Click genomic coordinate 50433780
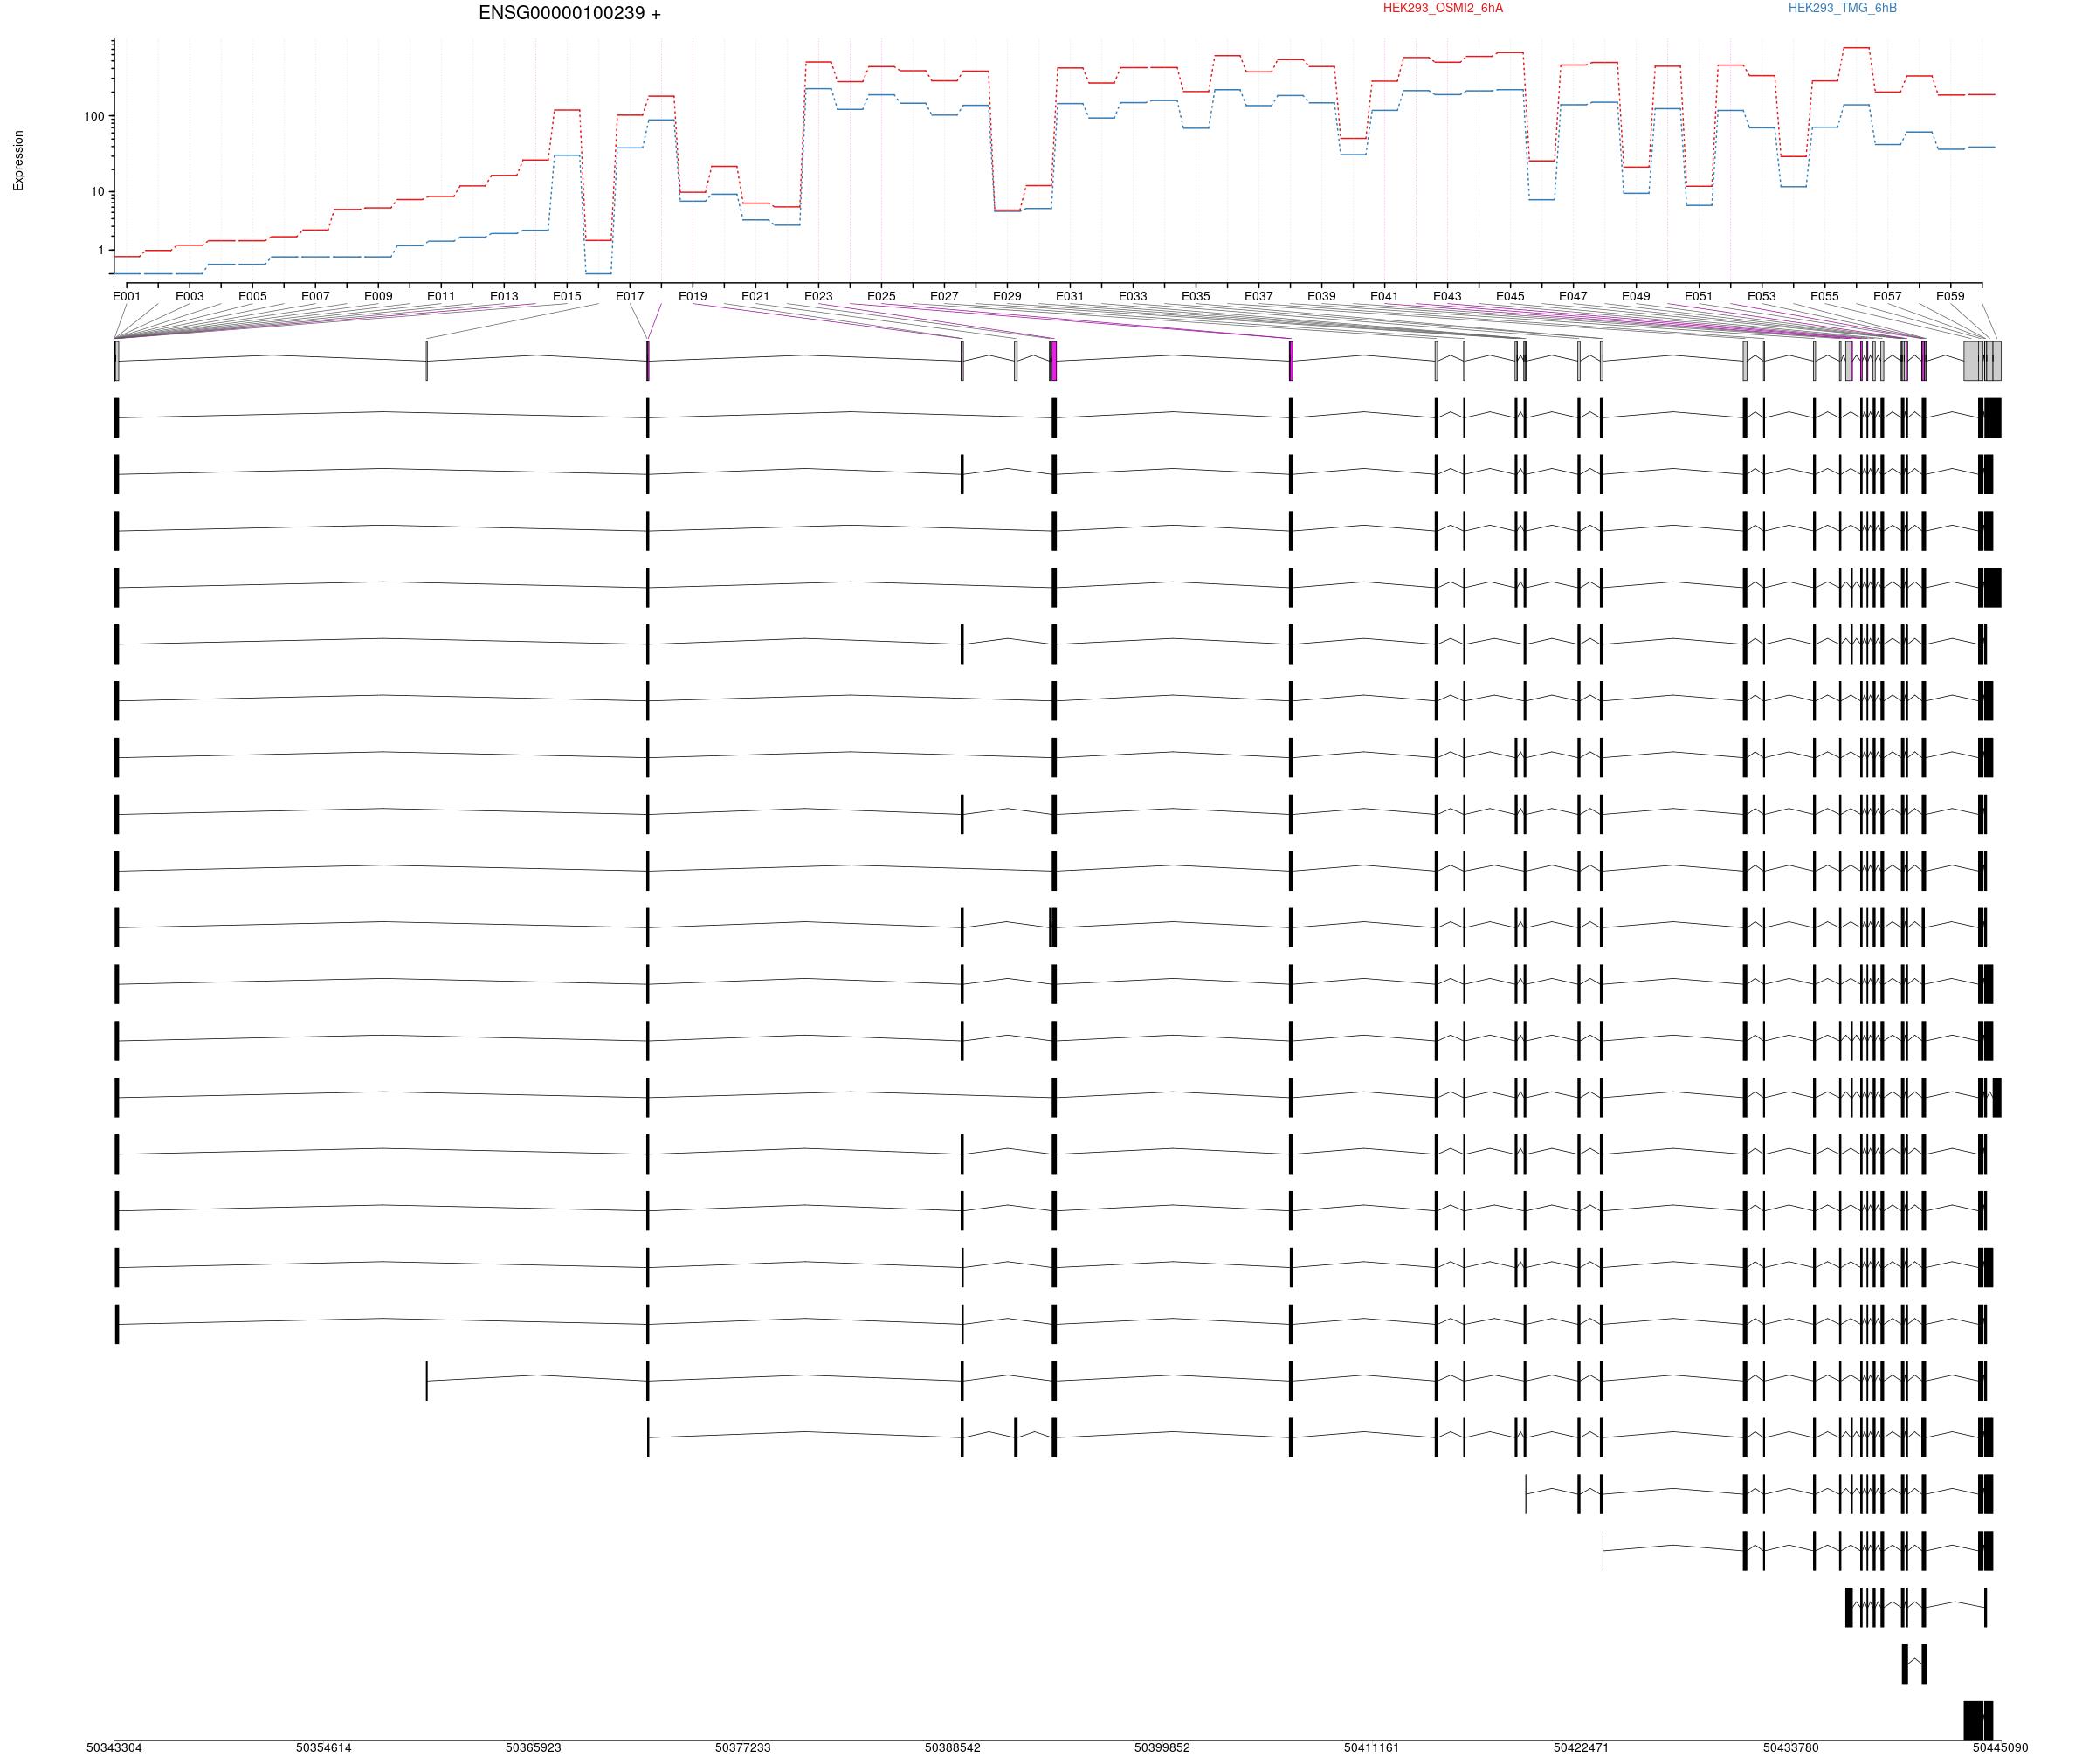 1791,1748
